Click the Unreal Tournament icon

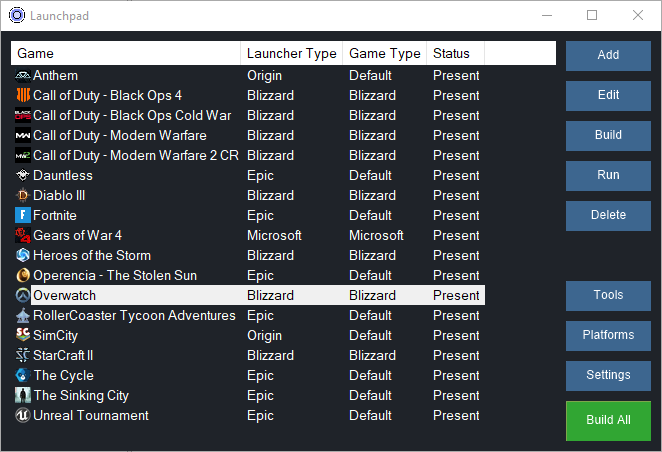(23, 415)
